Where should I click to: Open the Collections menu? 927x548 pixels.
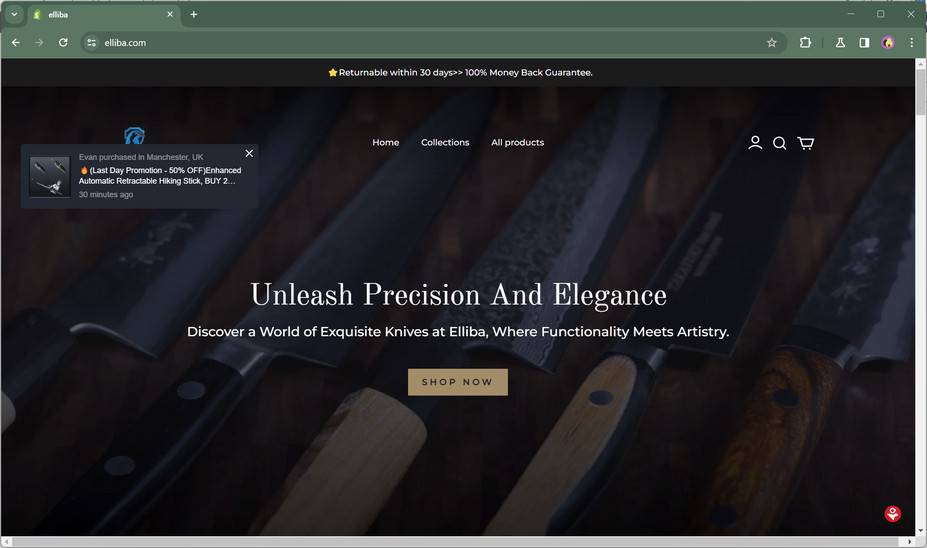pyautogui.click(x=445, y=142)
